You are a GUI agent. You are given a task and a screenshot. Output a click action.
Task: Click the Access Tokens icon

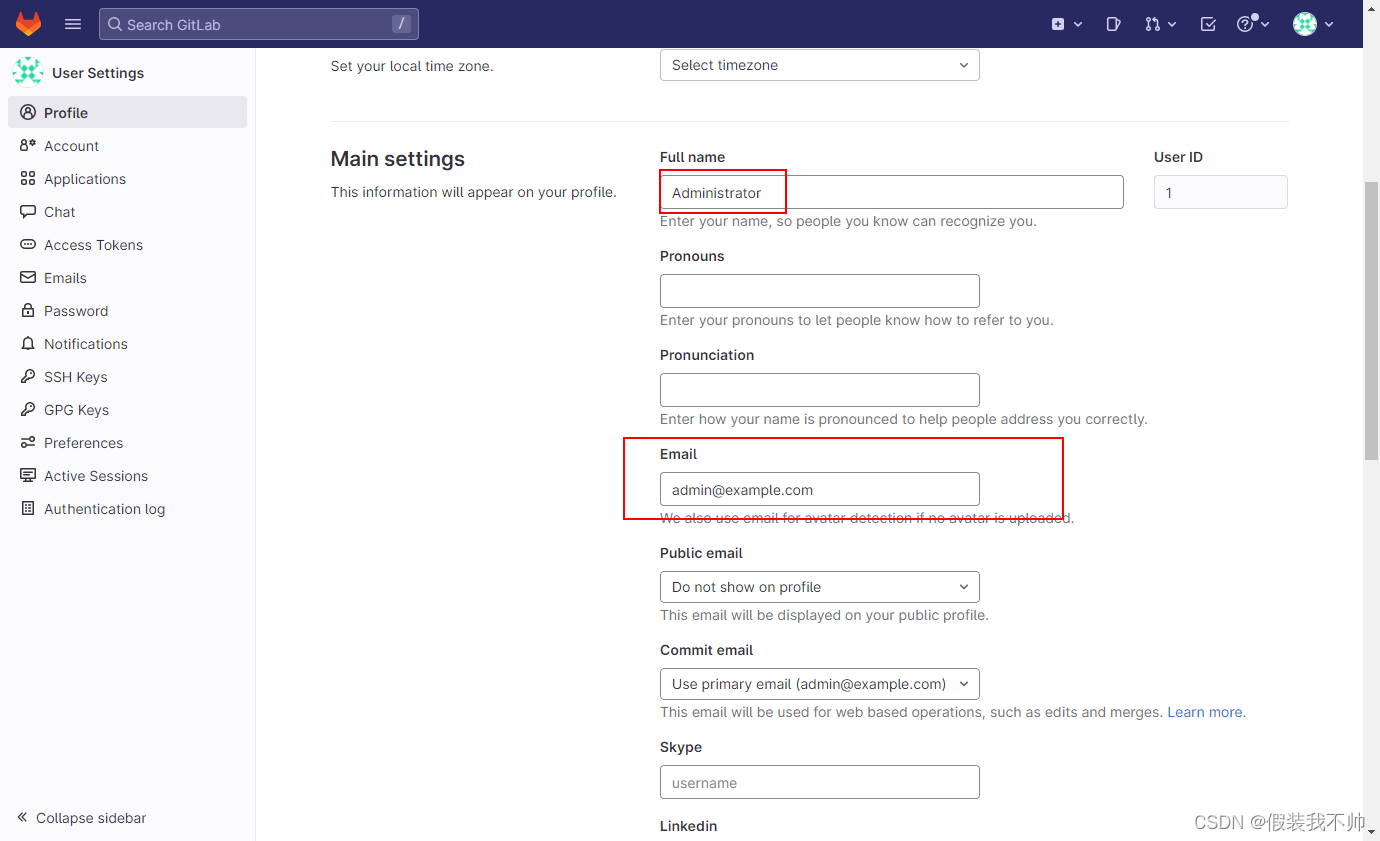click(28, 245)
